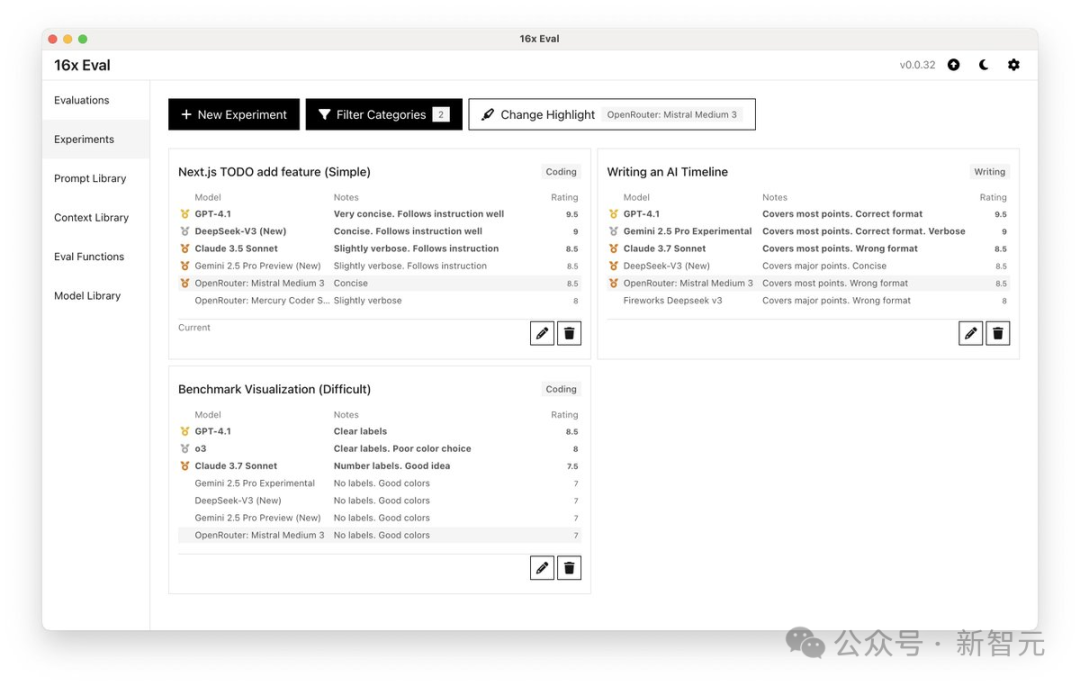Image resolution: width=1080 pixels, height=686 pixels.
Task: Click bronze medal beside Claude 3.7 Sonnet in AI Timeline
Action: 613,249
